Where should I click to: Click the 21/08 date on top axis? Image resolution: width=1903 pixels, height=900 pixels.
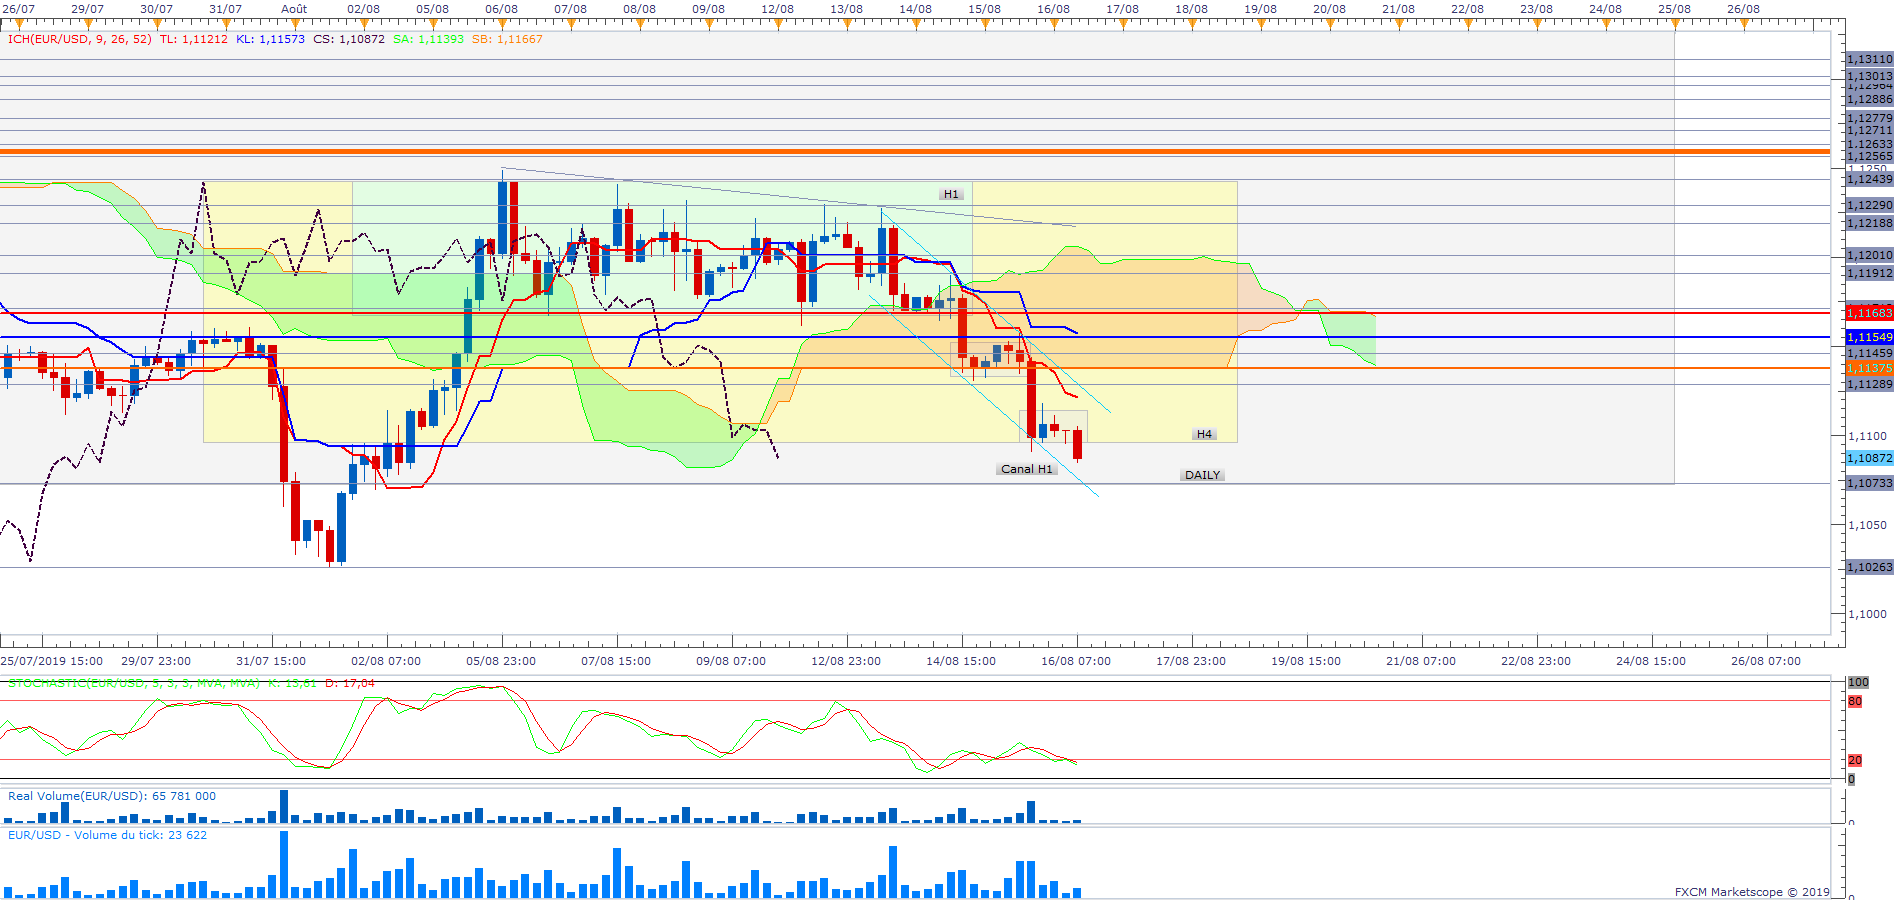pyautogui.click(x=1398, y=9)
